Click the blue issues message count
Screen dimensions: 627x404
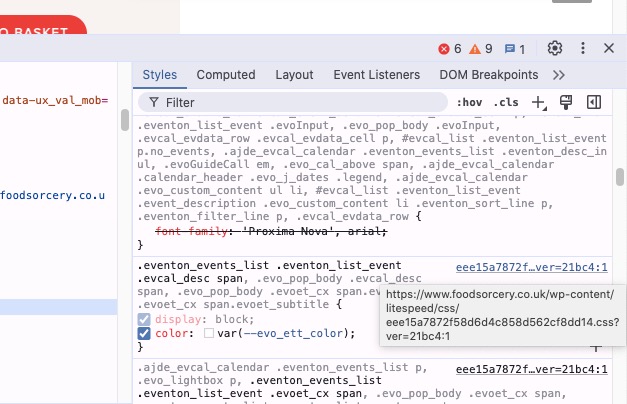point(515,49)
